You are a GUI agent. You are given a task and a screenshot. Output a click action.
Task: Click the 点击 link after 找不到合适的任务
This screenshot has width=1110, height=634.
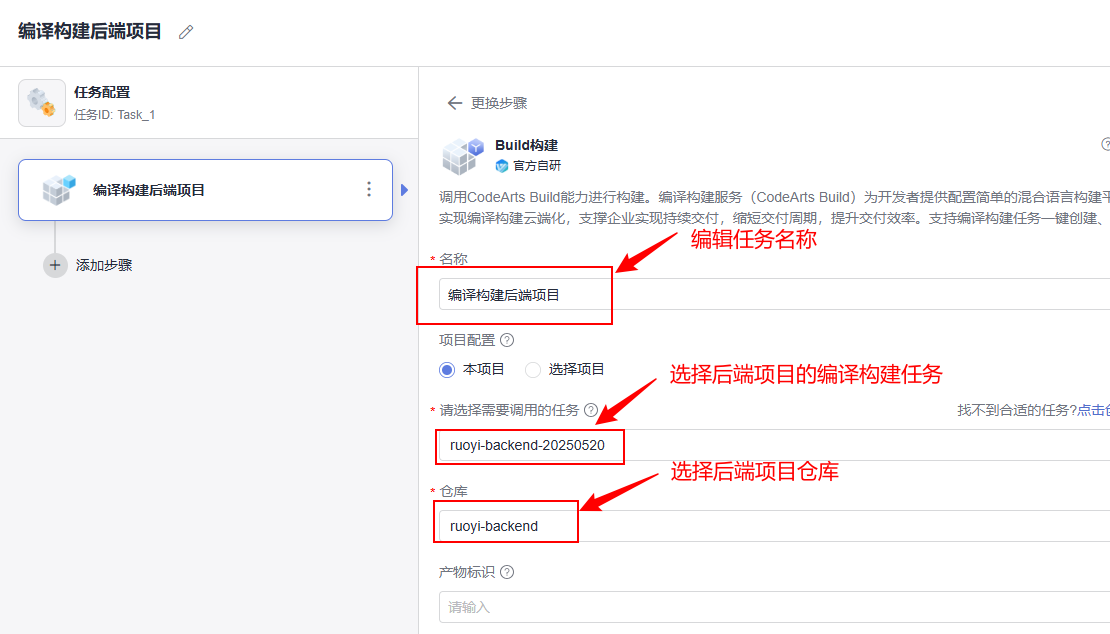coord(1094,410)
